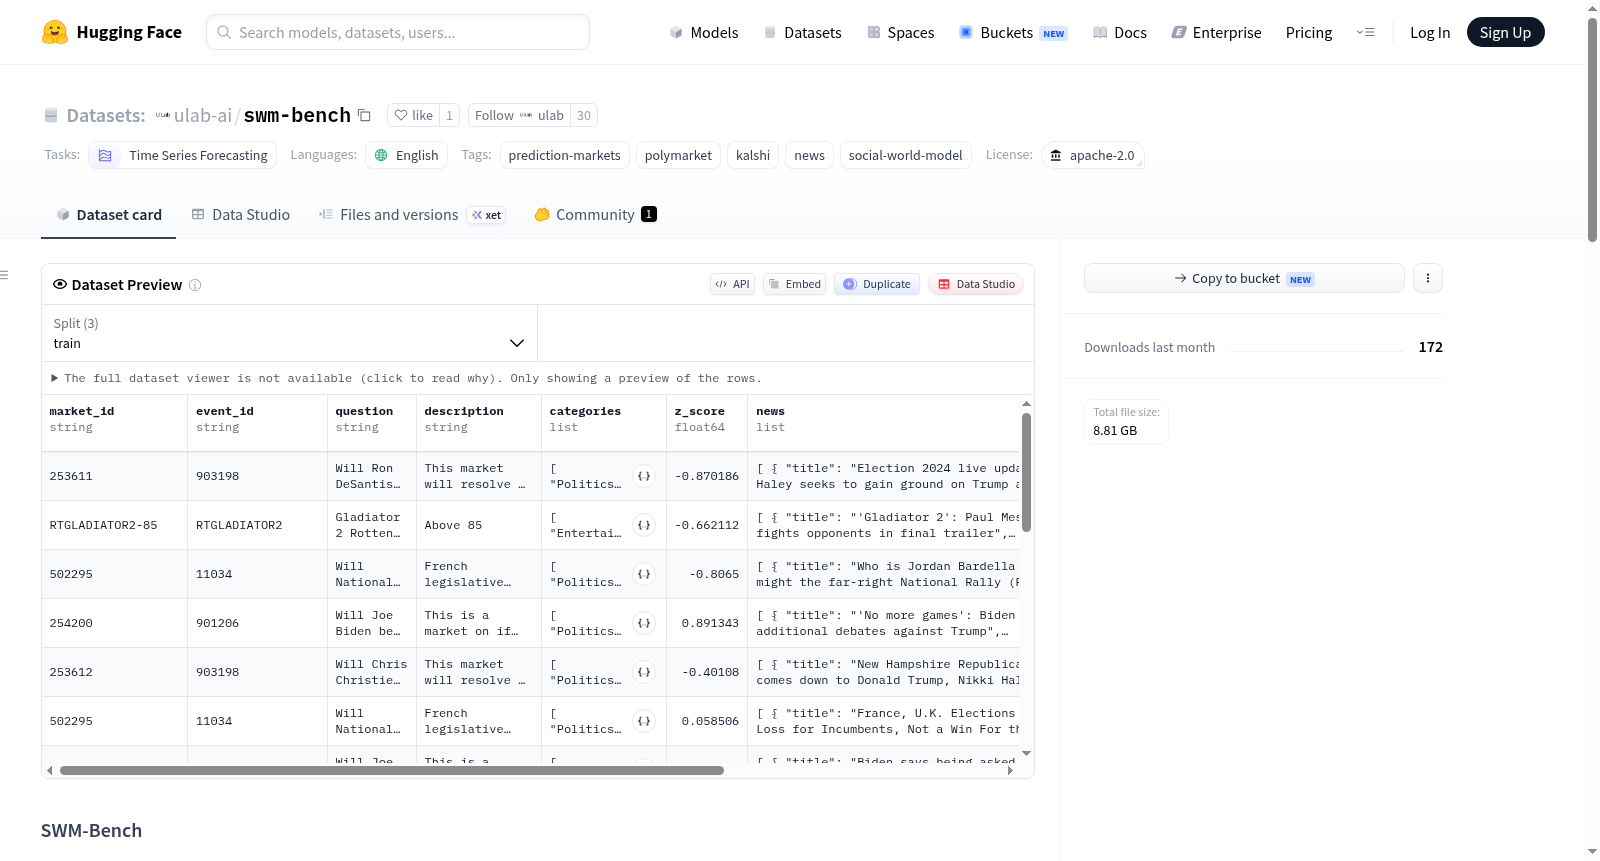Open the like count of 1
This screenshot has width=1600, height=861.
click(x=450, y=115)
